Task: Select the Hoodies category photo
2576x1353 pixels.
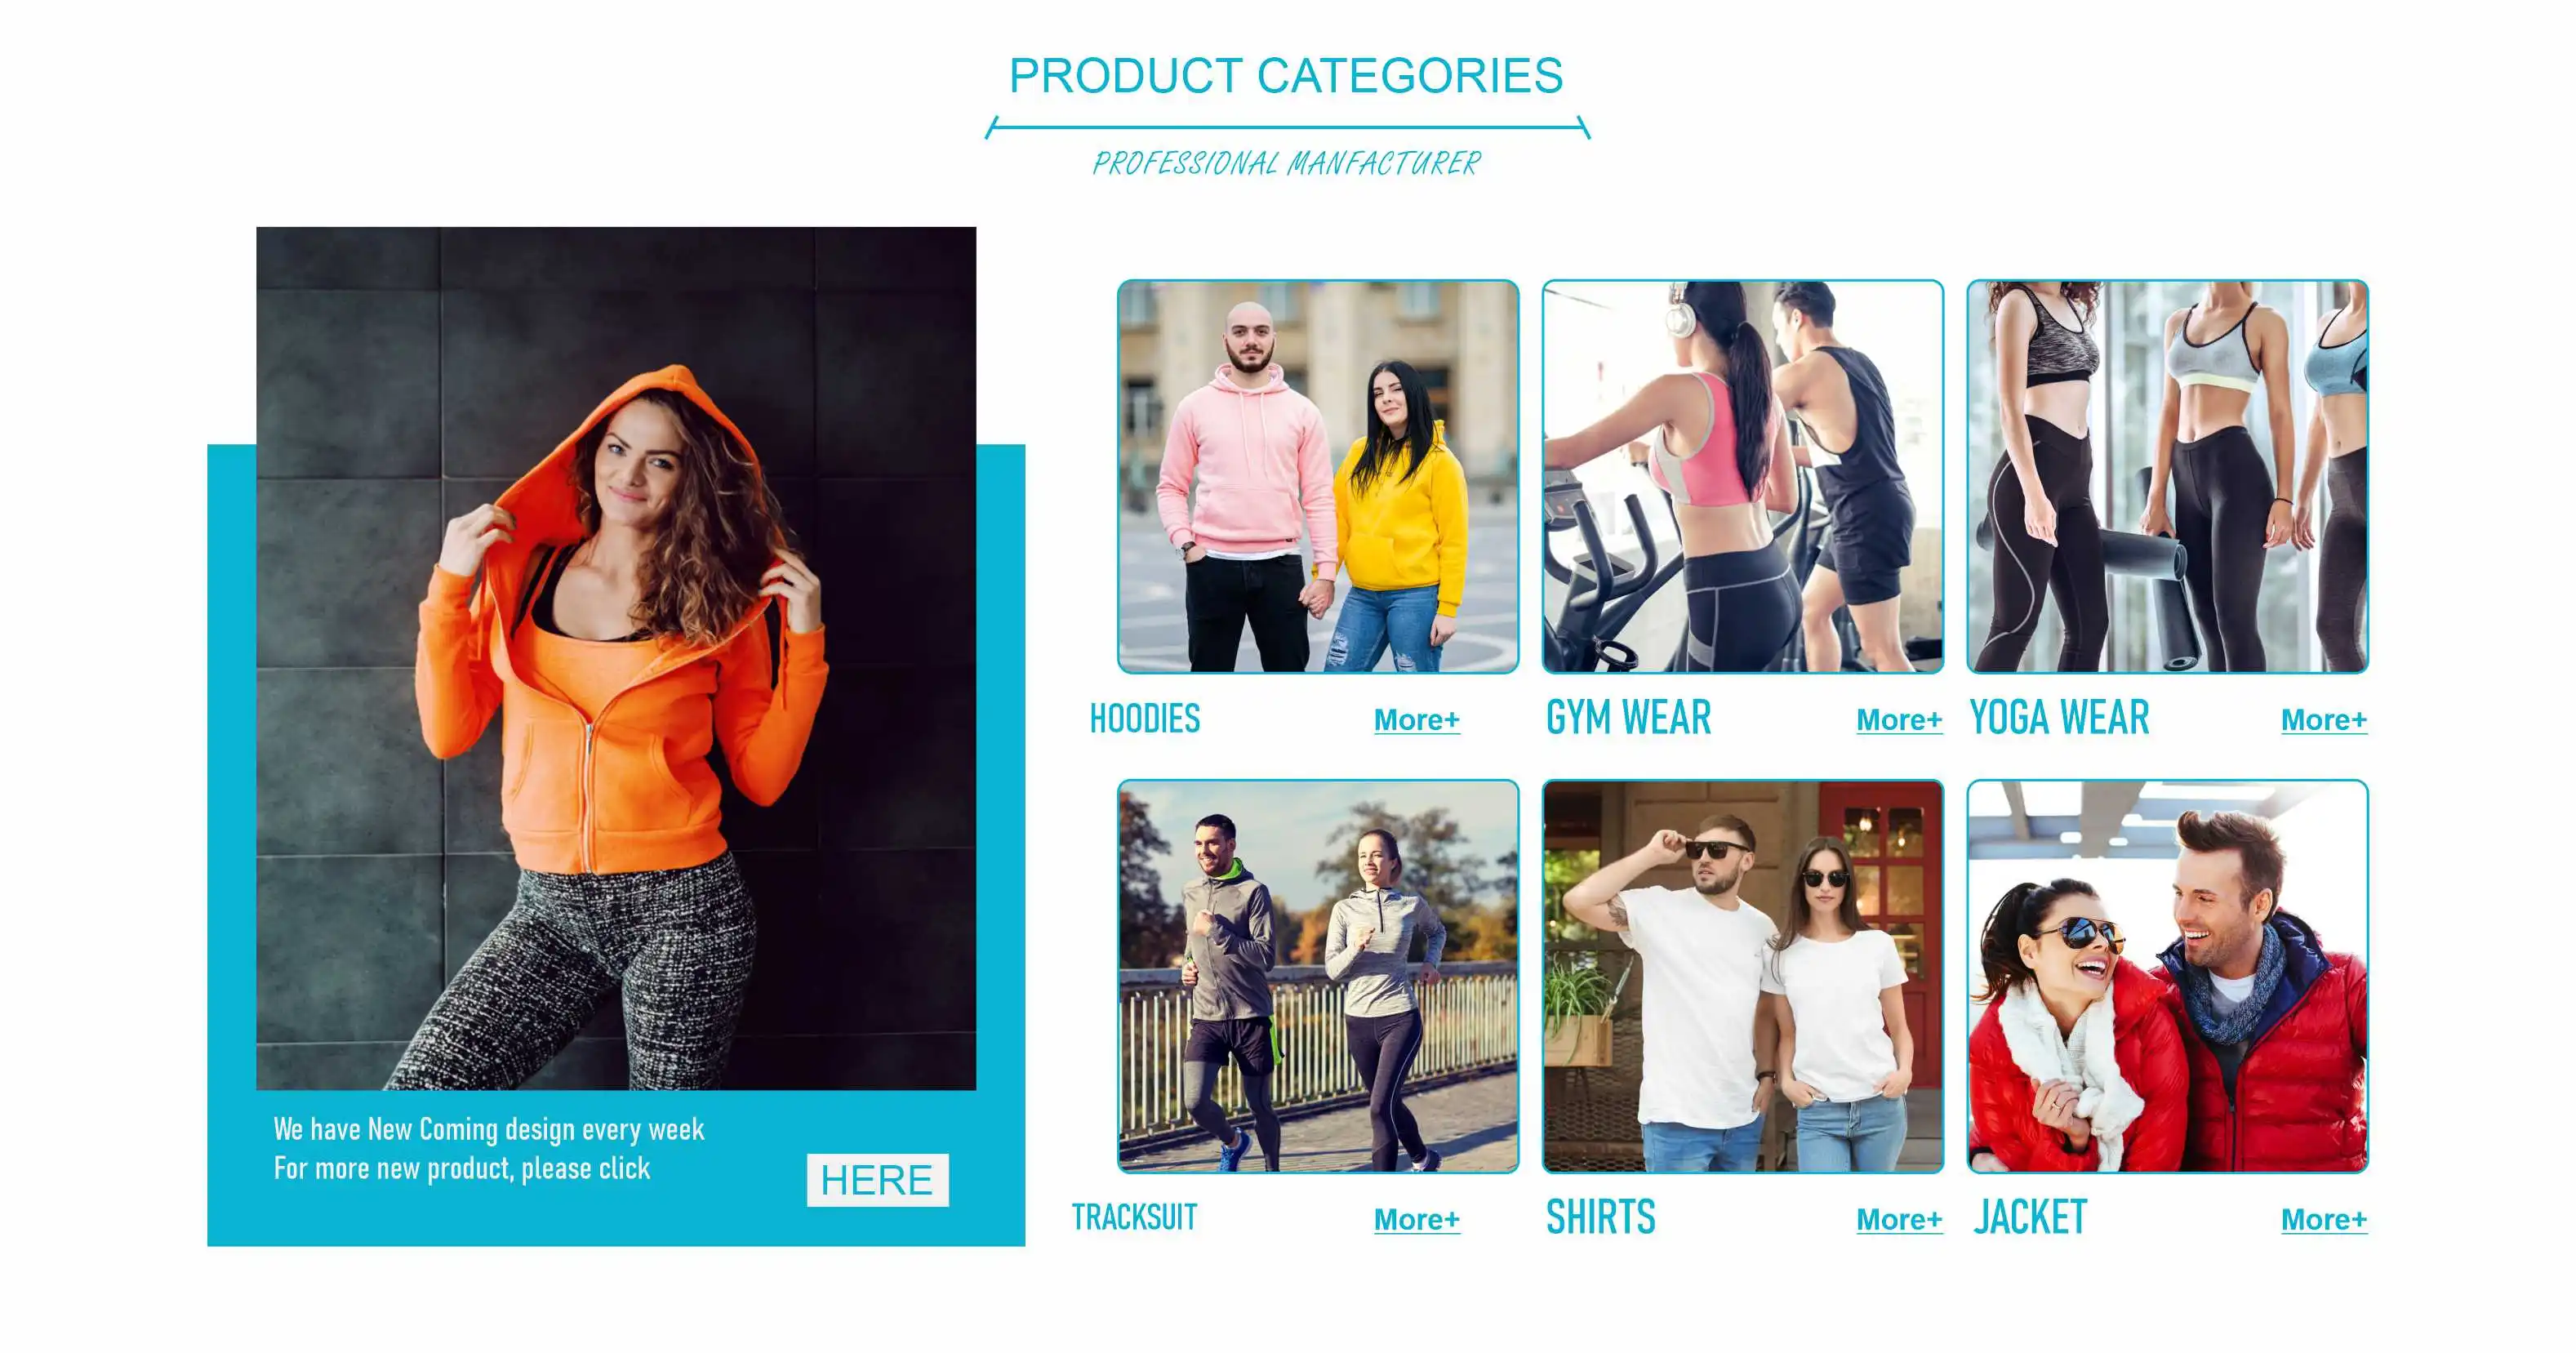Action: pyautogui.click(x=1318, y=476)
